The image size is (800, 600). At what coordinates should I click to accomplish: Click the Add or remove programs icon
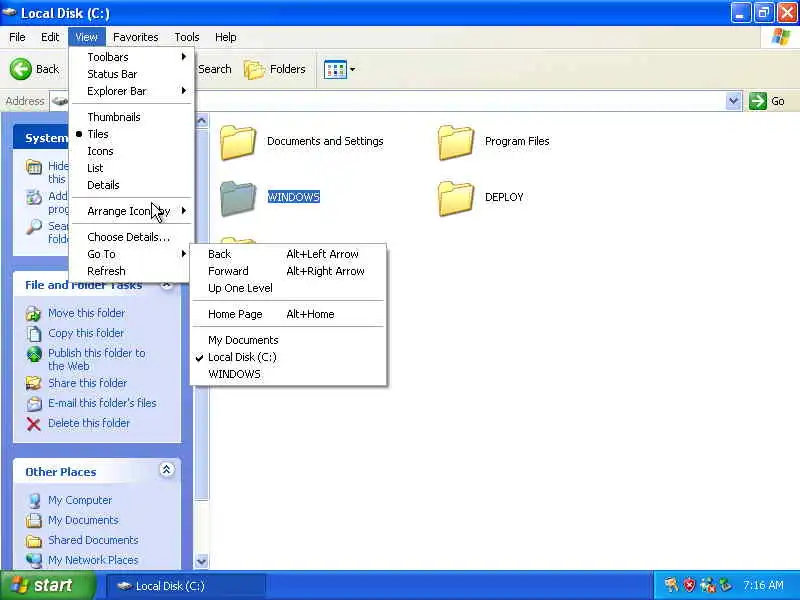[x=34, y=196]
